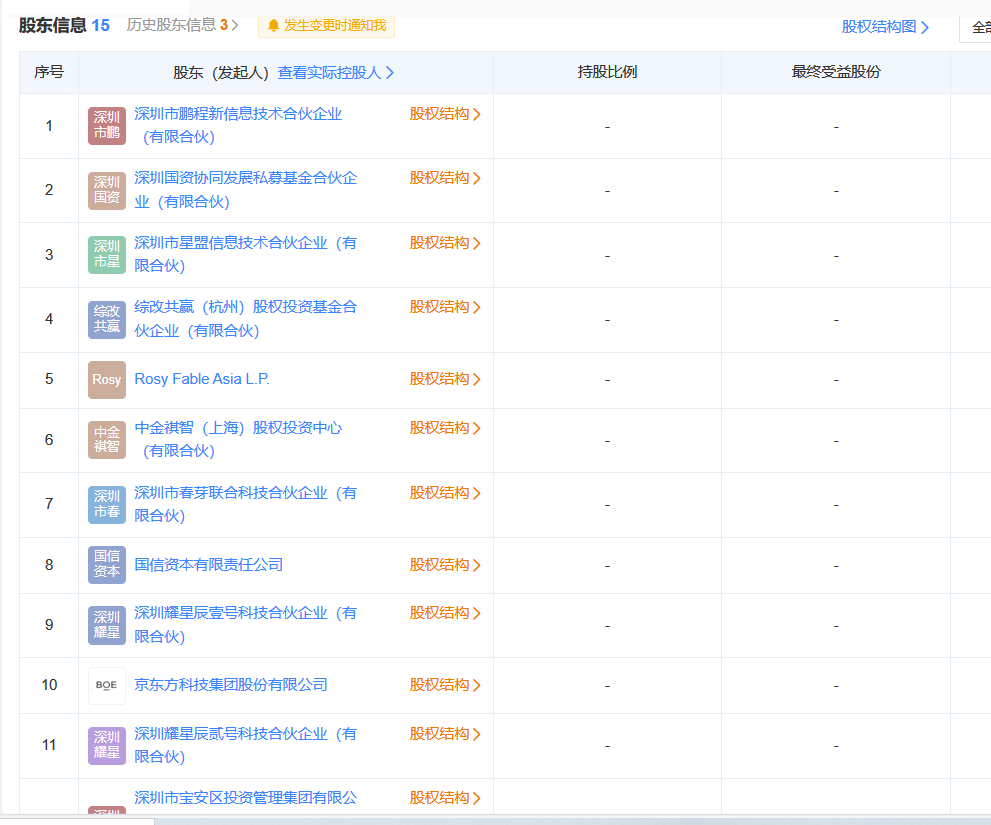Expand 股权结构 for Rosy Fable Asia L.P.
The height and width of the screenshot is (825, 991).
click(445, 379)
